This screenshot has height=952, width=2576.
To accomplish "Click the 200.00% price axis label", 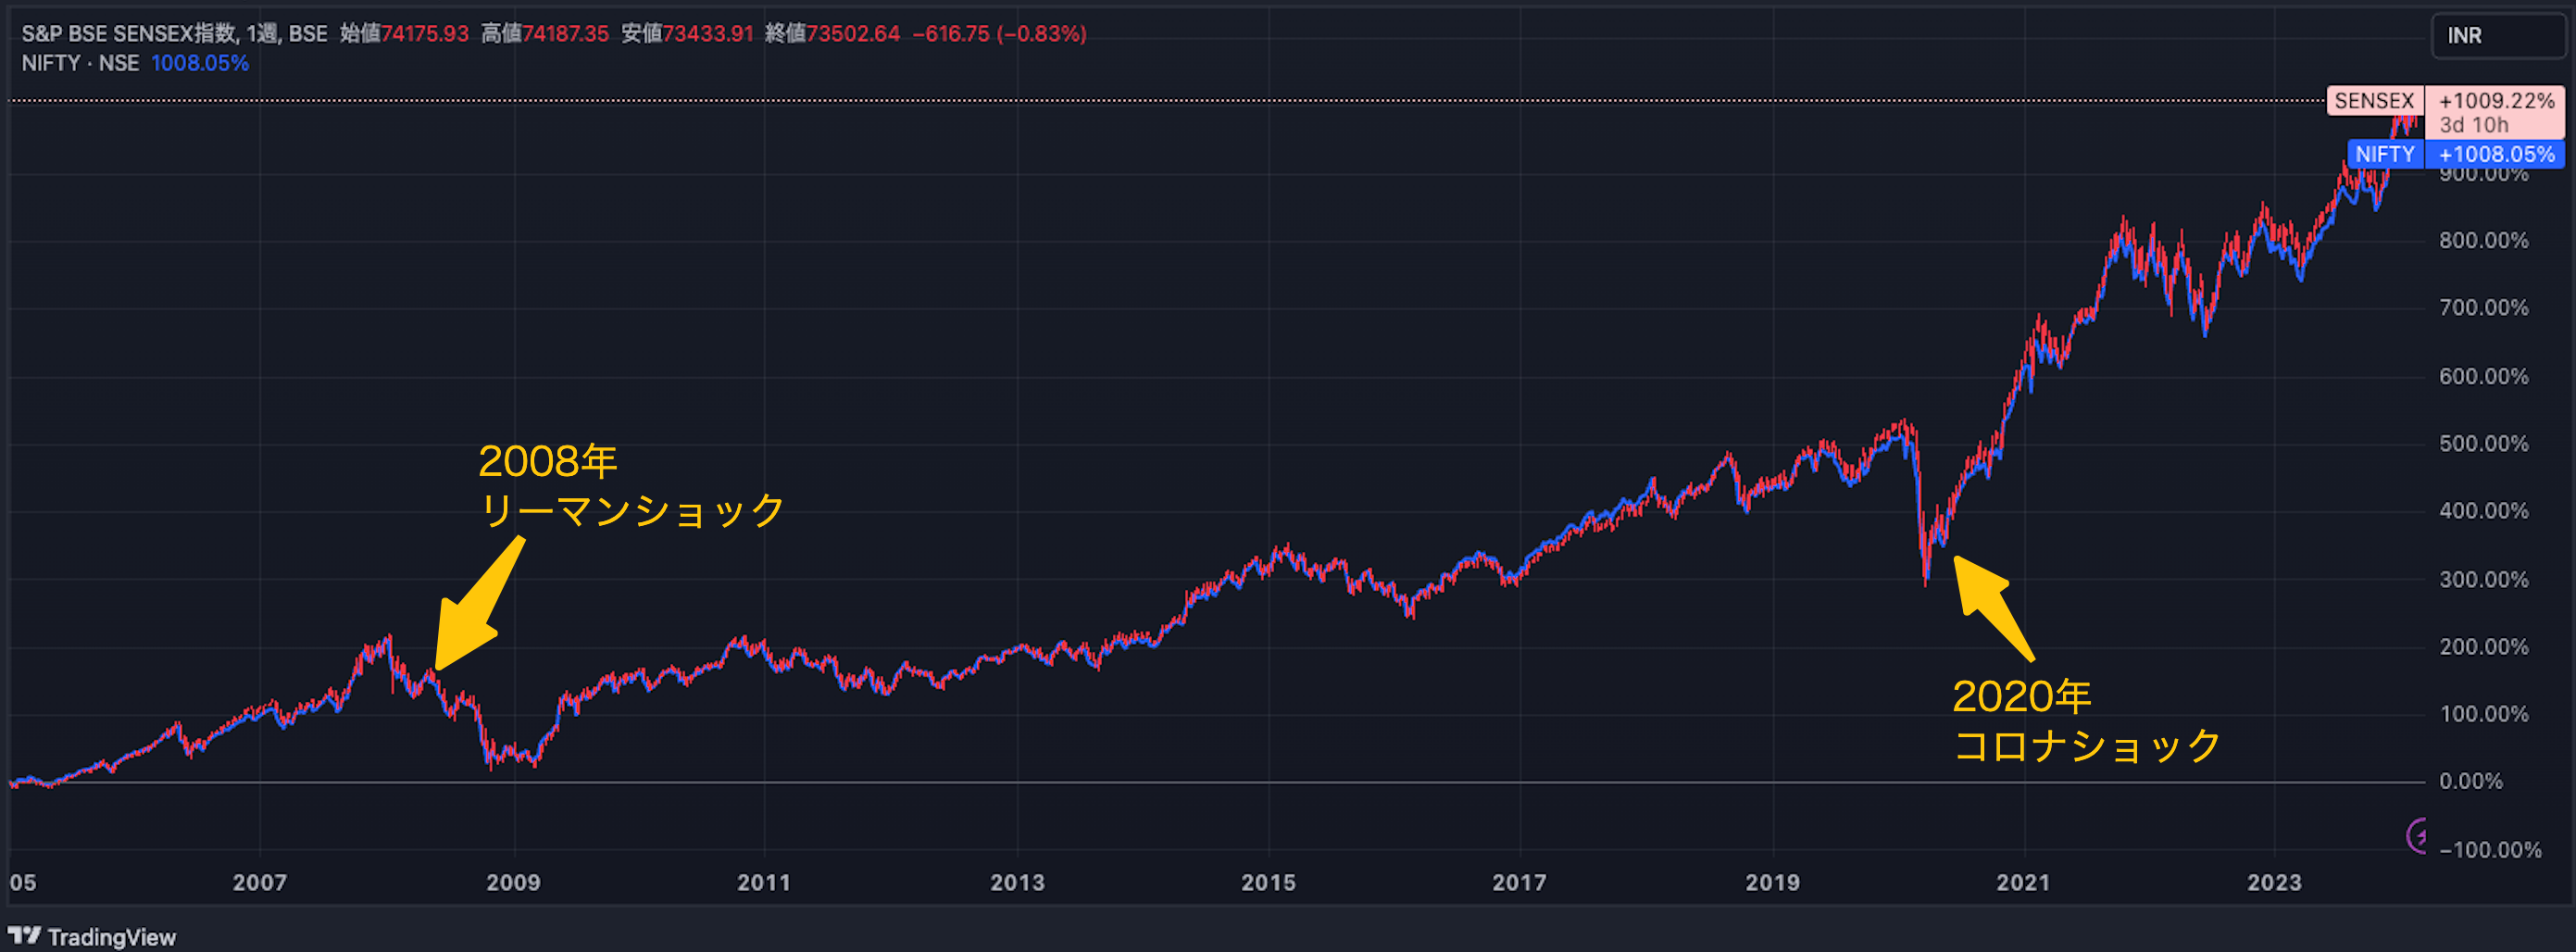I will pos(2484,647).
